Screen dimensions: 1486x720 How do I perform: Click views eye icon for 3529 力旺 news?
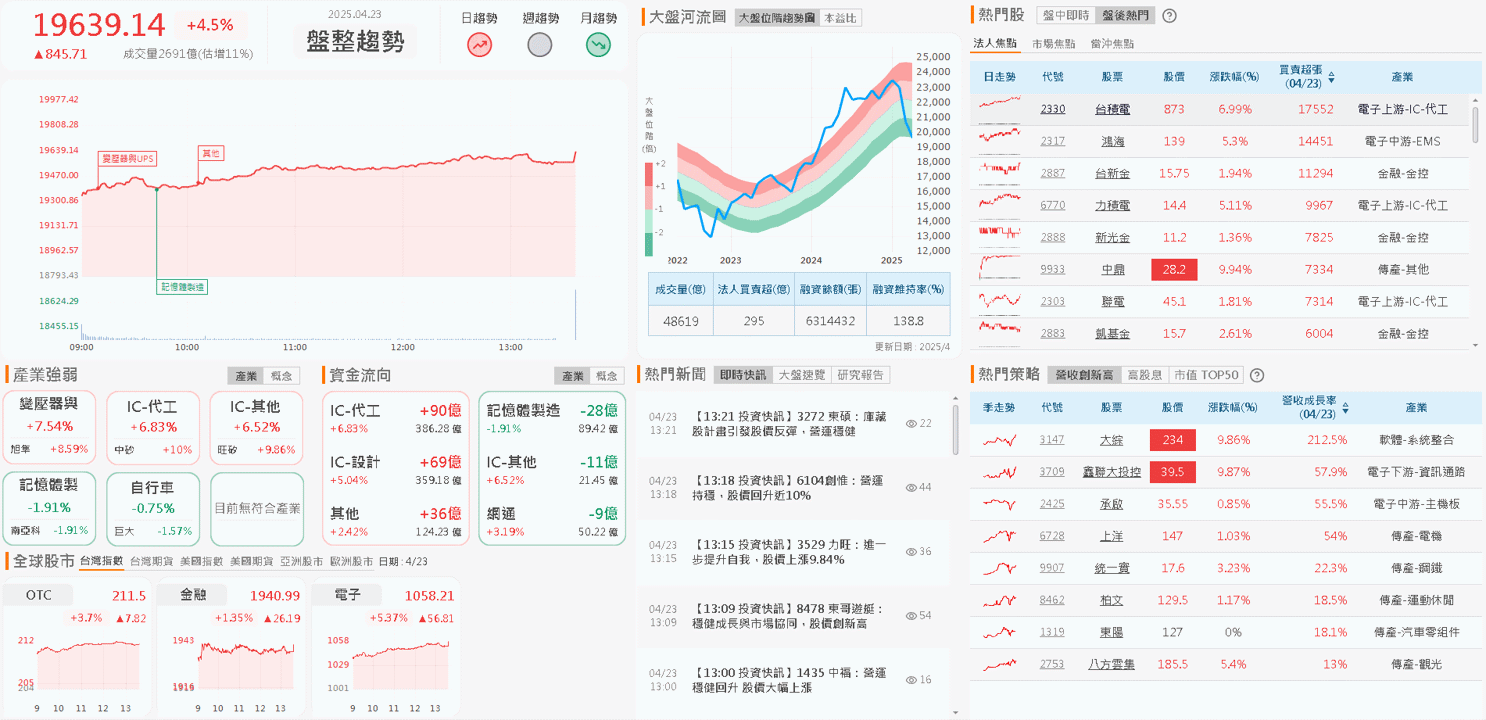click(x=911, y=552)
